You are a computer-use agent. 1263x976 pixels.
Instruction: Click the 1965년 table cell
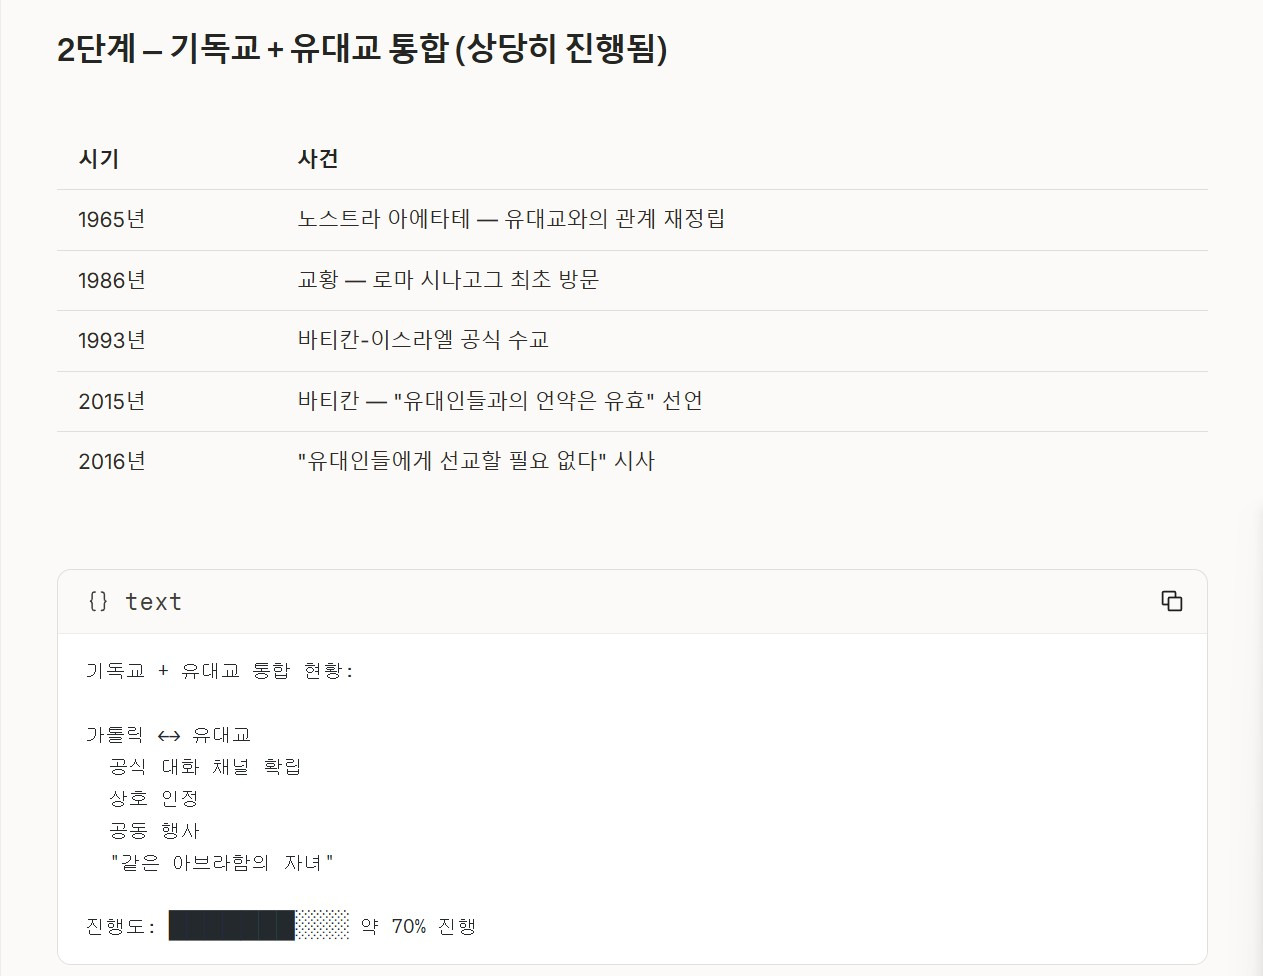coord(112,220)
